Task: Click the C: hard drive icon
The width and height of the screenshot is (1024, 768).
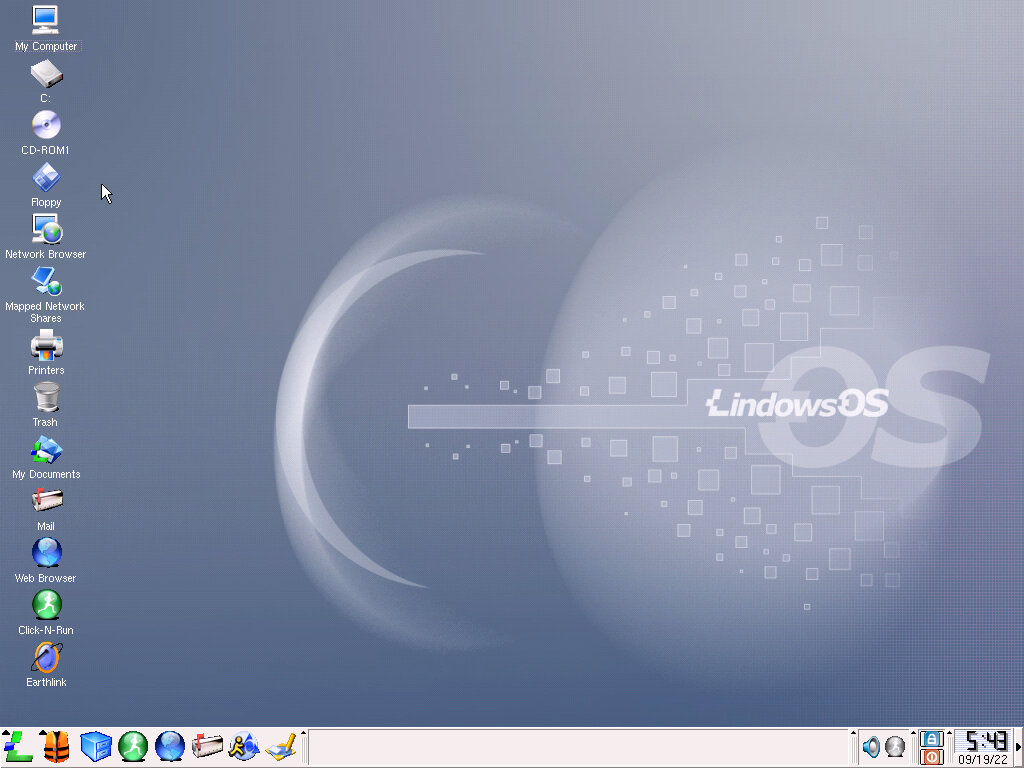Action: point(46,74)
